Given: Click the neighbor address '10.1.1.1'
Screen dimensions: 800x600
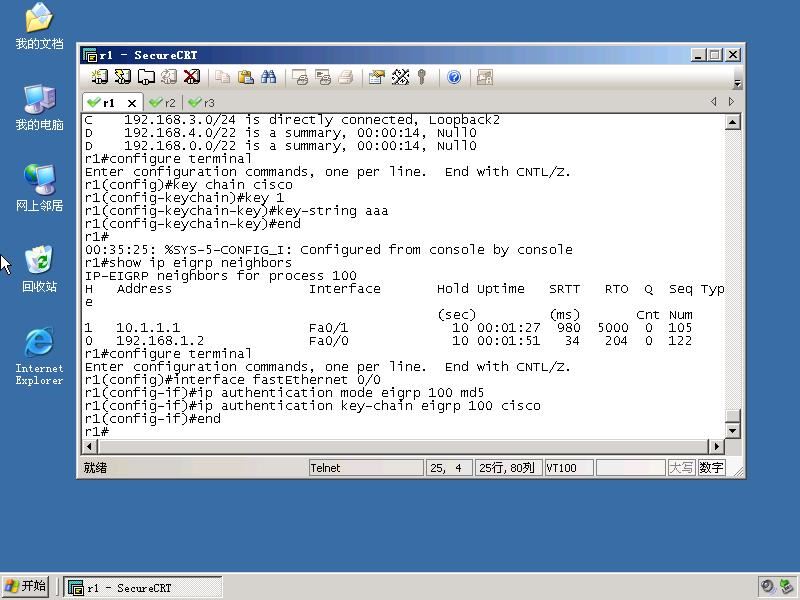Looking at the screenshot, I should pos(147,328).
